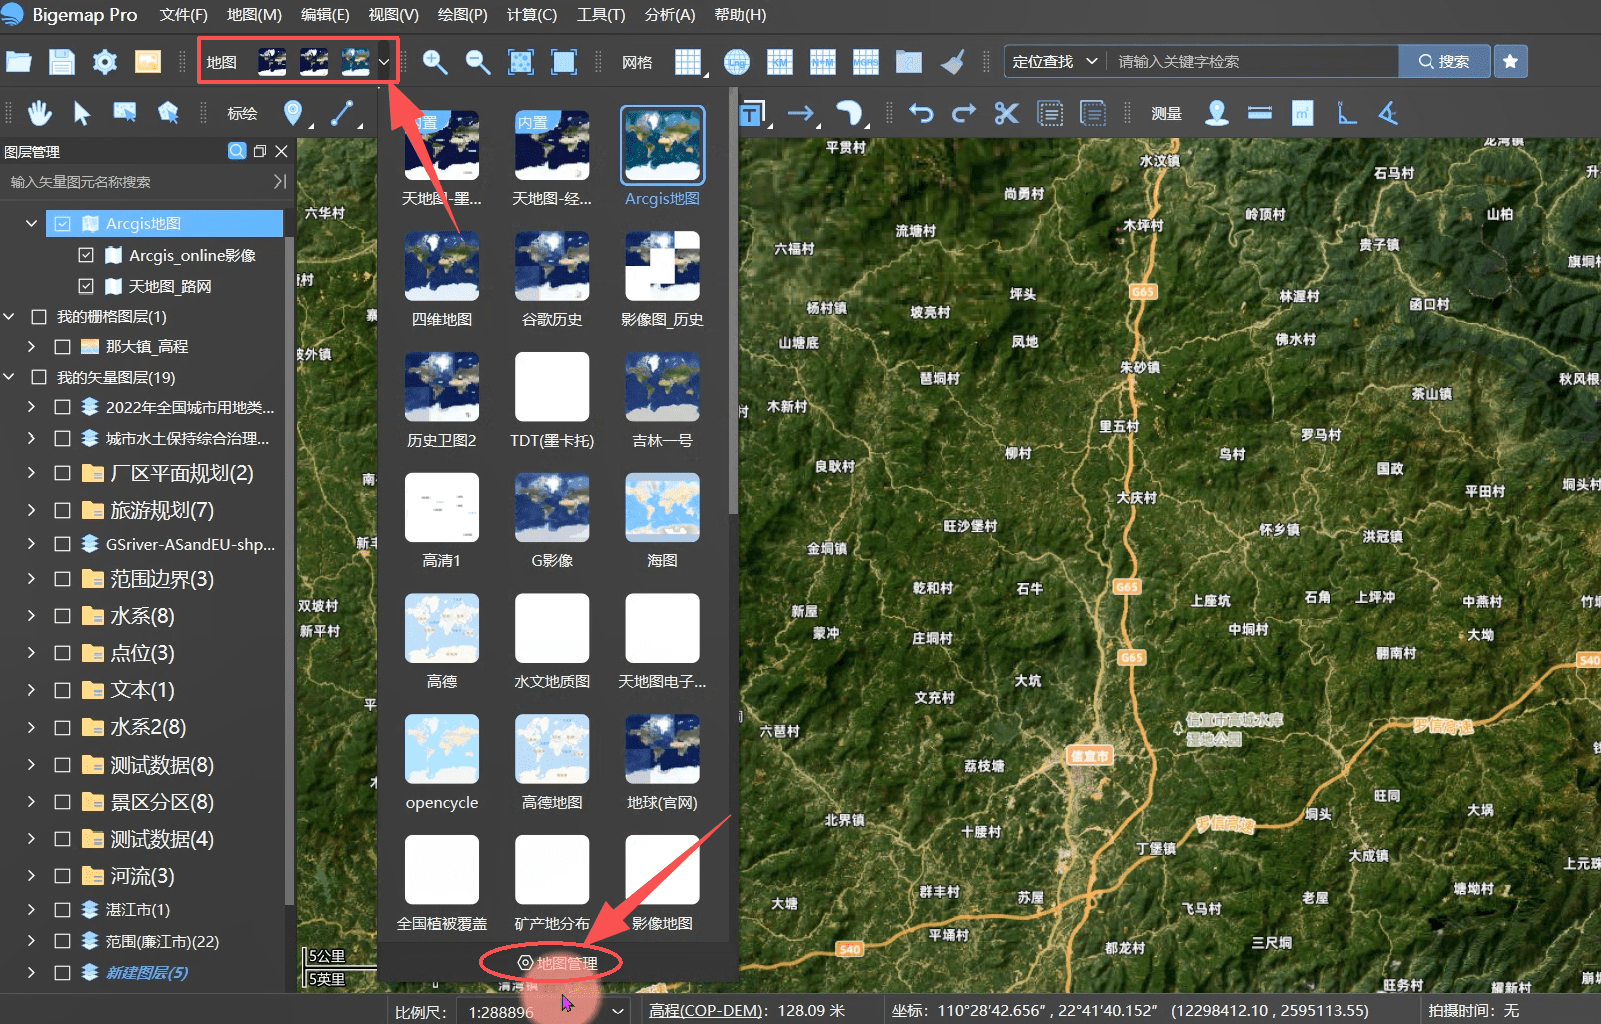Click the KM grid icon
This screenshot has height=1024, width=1601.
tap(780, 62)
